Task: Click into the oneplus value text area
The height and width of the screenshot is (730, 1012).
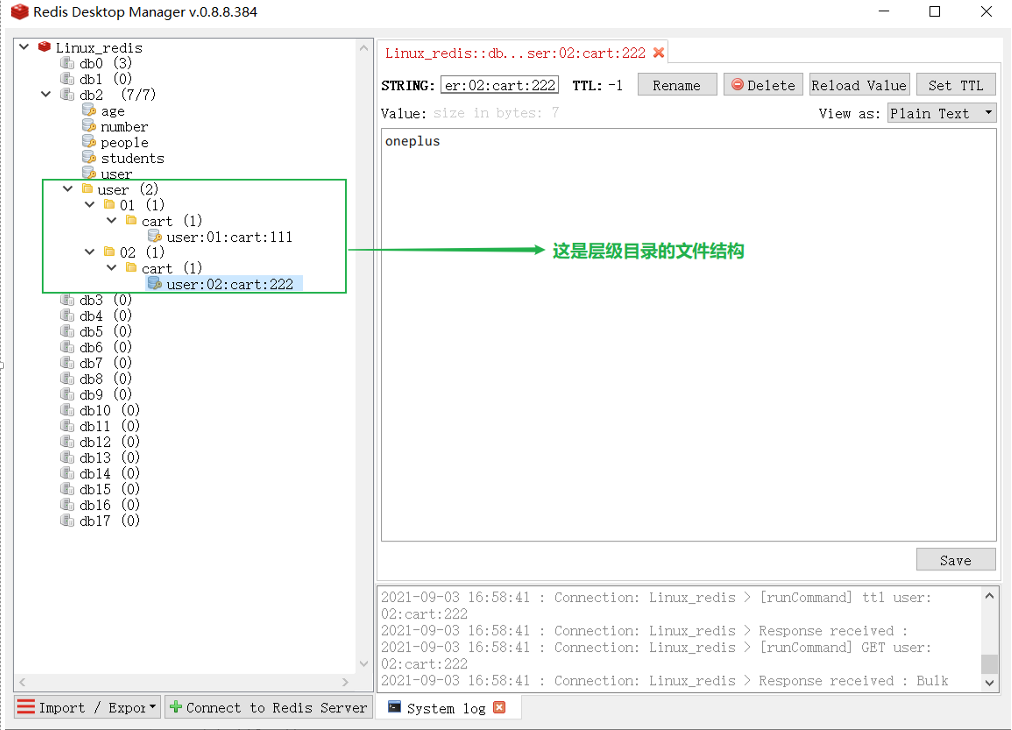Action: [689, 334]
